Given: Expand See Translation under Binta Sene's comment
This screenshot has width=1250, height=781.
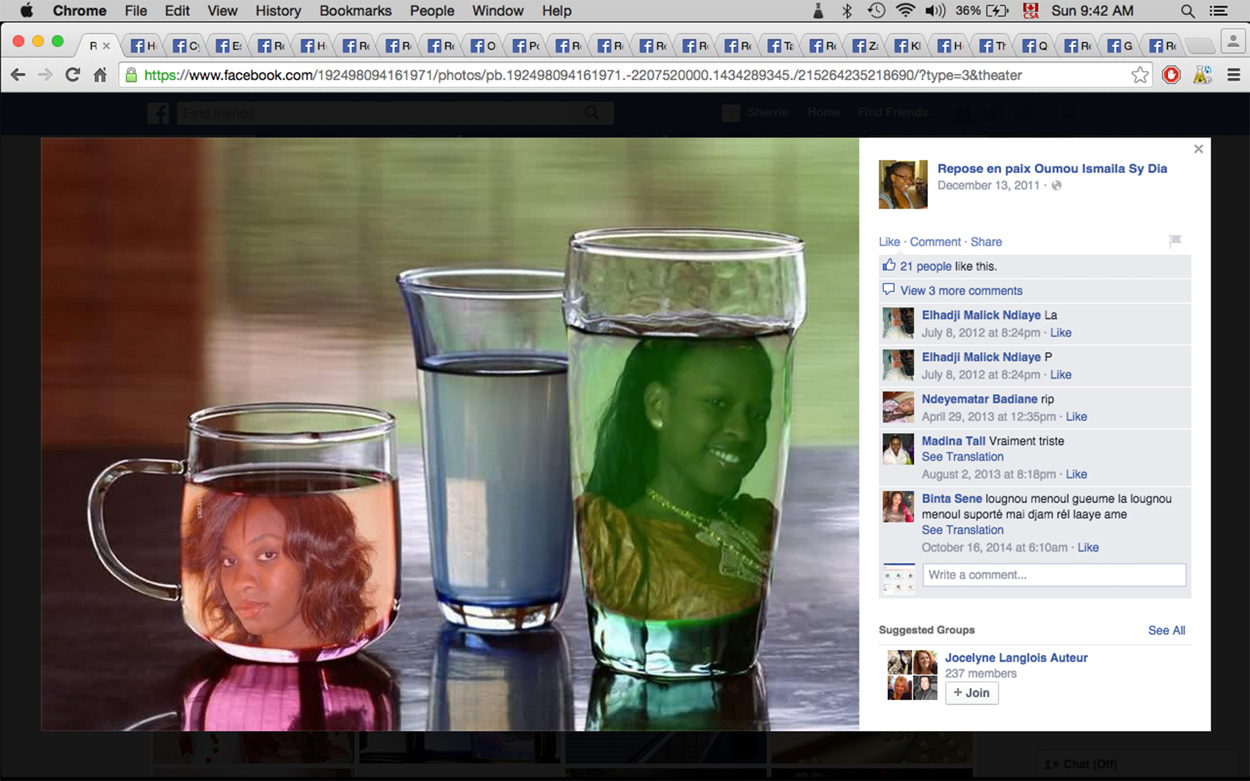Looking at the screenshot, I should point(962,530).
